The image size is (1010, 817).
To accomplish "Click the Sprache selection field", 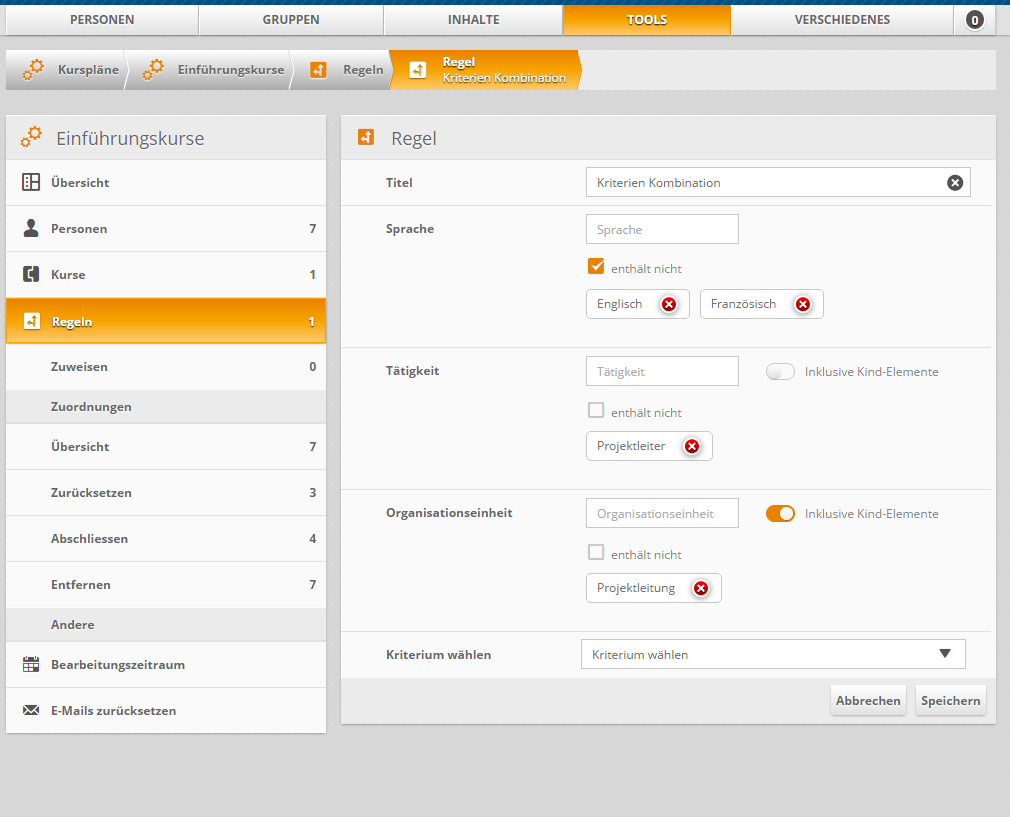I will pyautogui.click(x=662, y=229).
